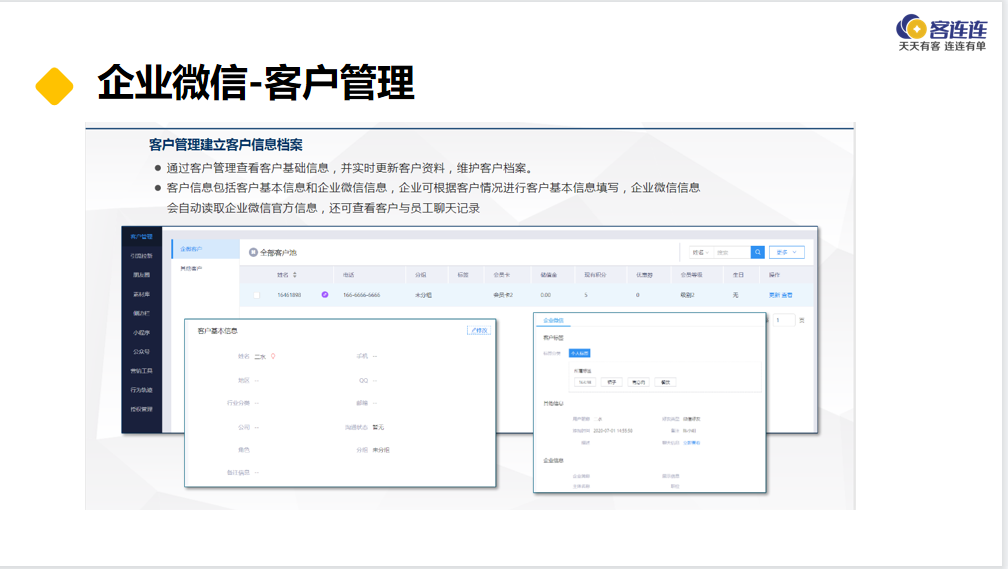The image size is (1008, 569).
Task: Click the sort arrows on 姓名 column
Action: pyautogui.click(x=294, y=274)
